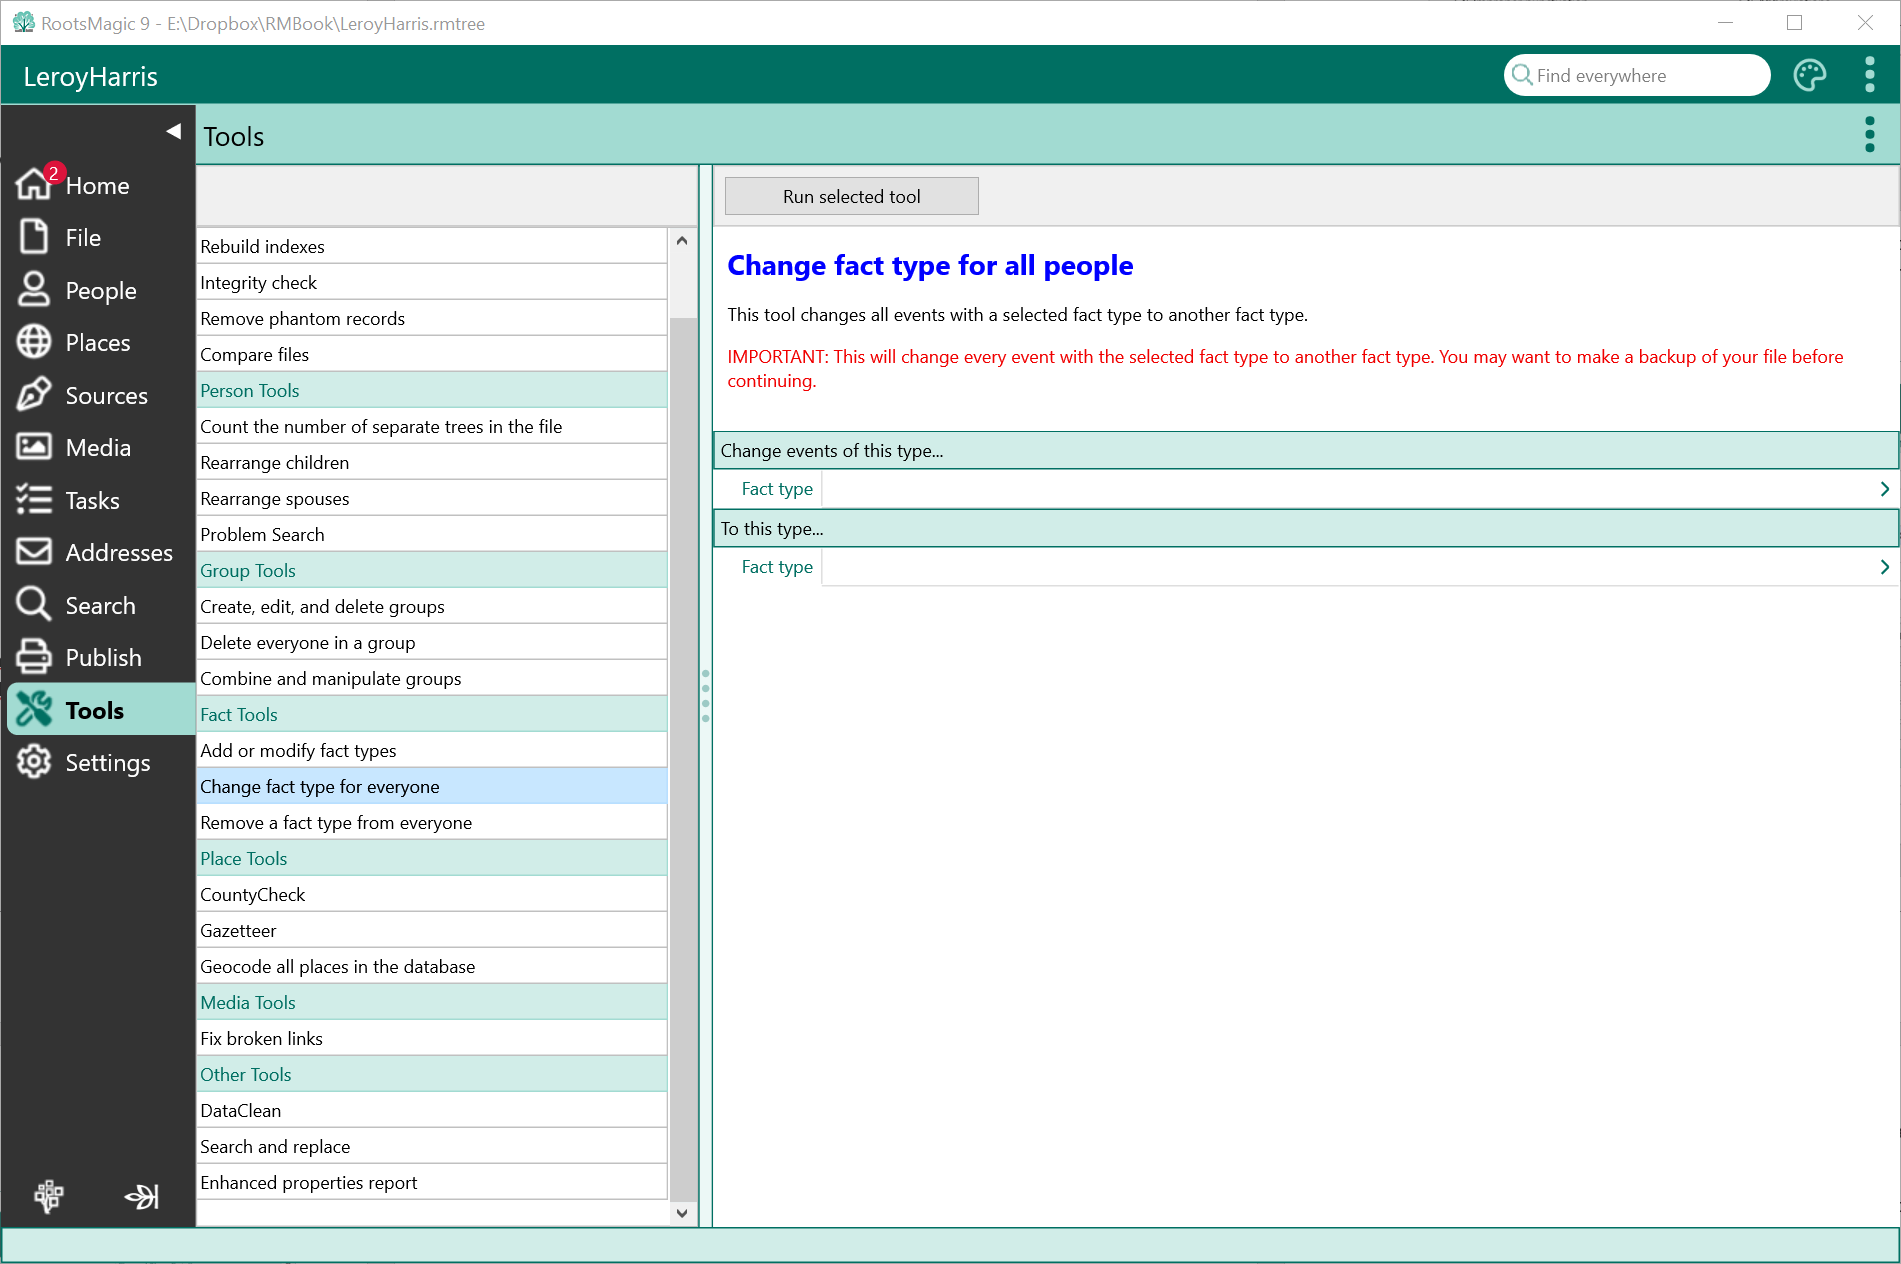Open the People view icon
The width and height of the screenshot is (1901, 1264).
coord(34,290)
